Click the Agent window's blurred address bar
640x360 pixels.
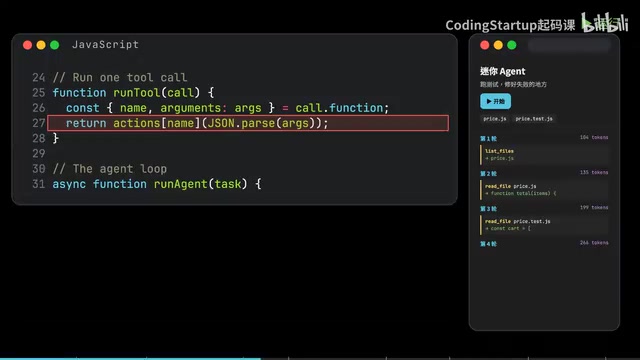coord(569,45)
